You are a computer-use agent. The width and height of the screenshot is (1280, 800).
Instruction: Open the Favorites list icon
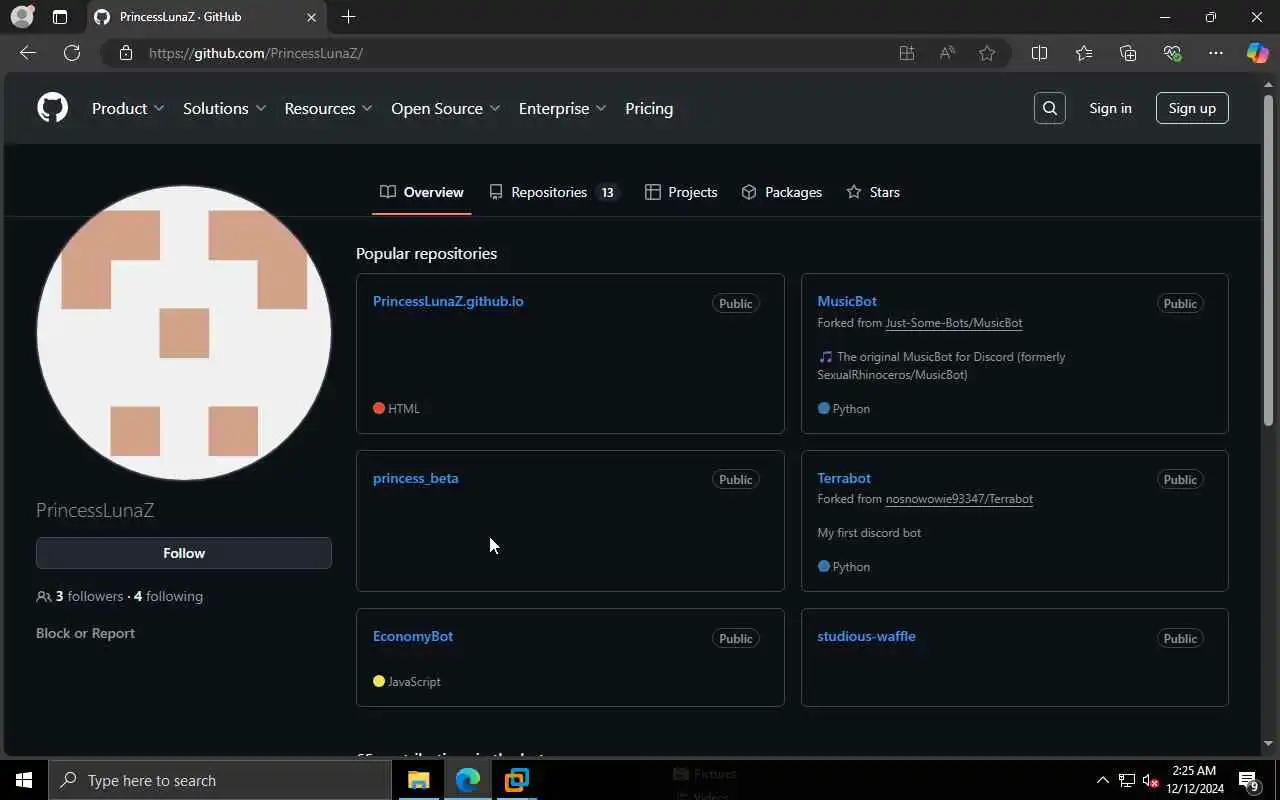tap(1084, 53)
